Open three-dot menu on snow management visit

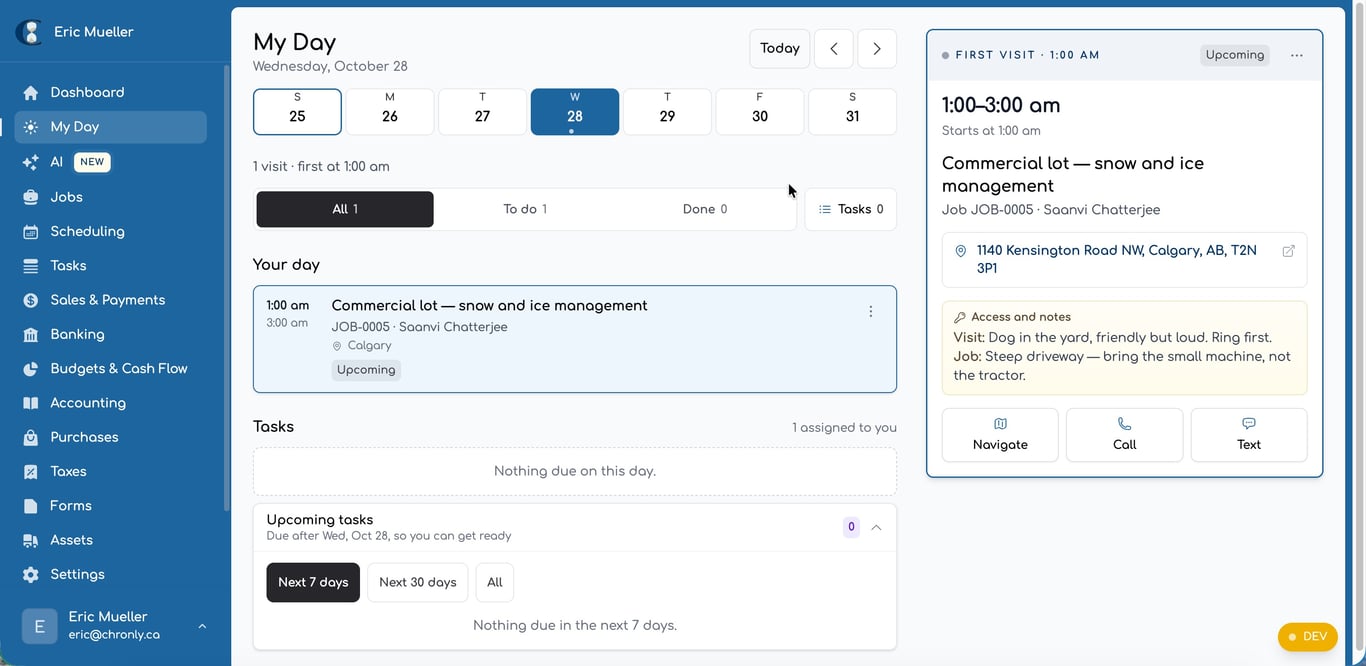tap(871, 312)
